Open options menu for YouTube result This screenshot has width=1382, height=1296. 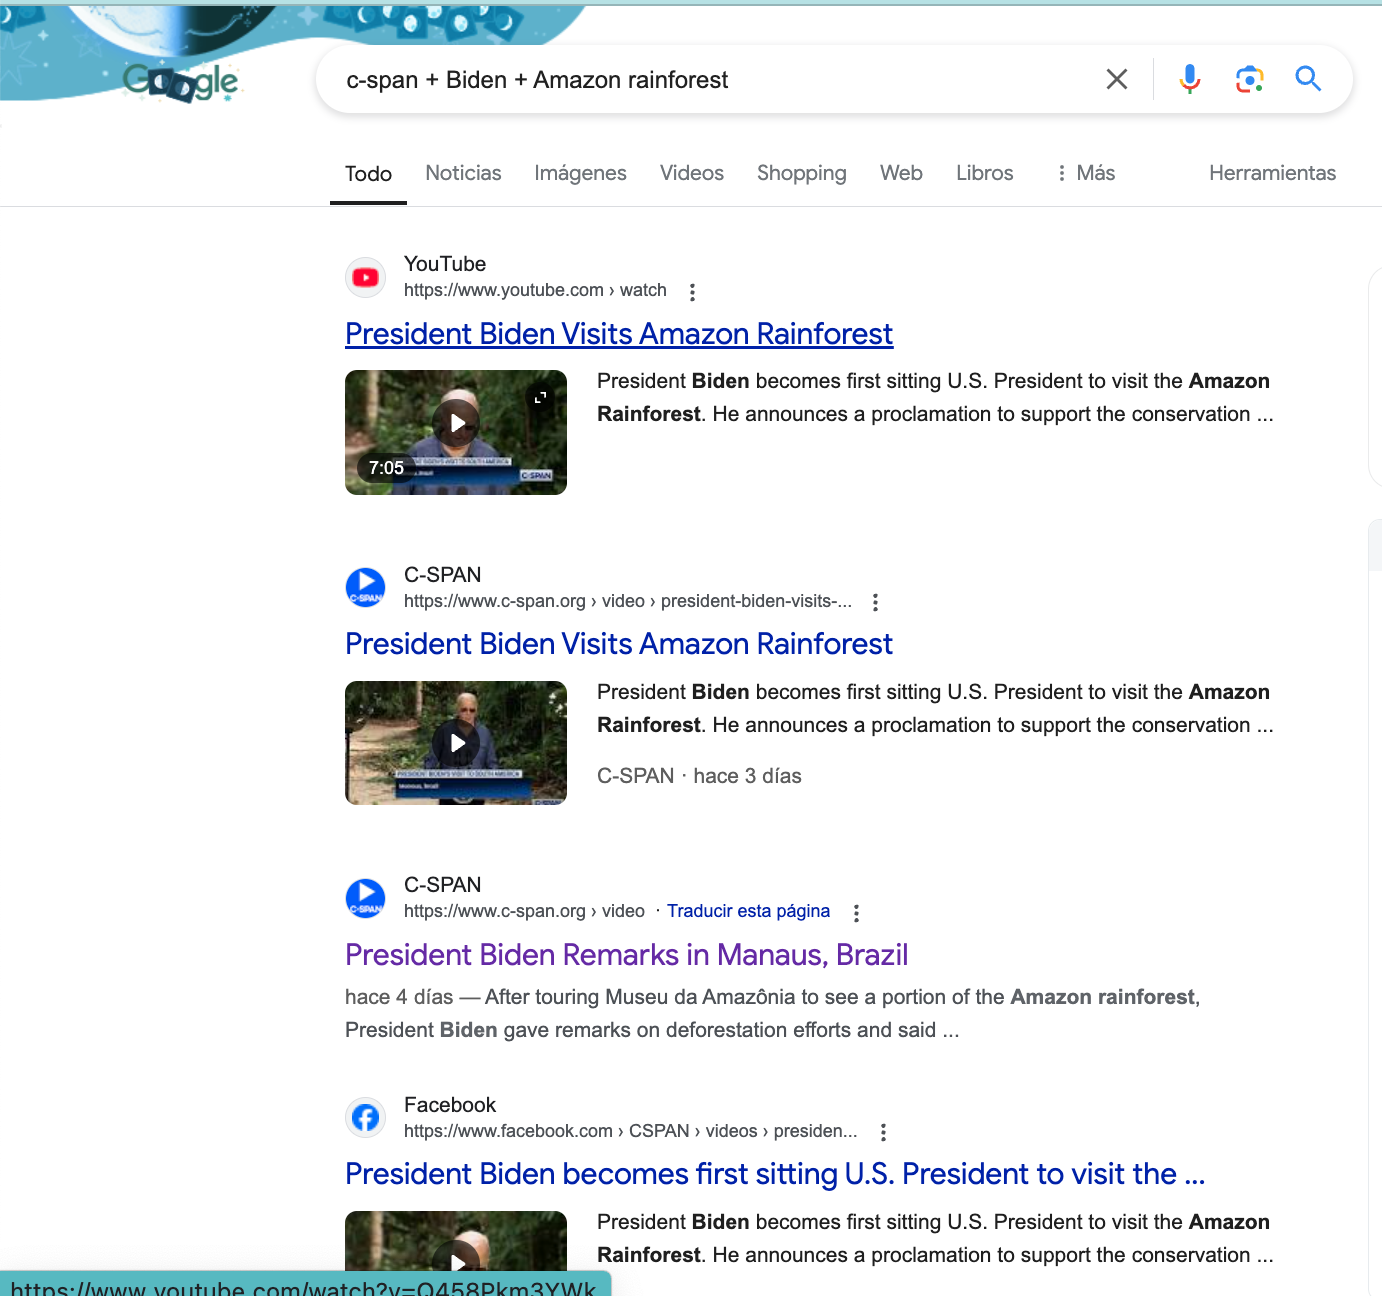click(x=692, y=292)
